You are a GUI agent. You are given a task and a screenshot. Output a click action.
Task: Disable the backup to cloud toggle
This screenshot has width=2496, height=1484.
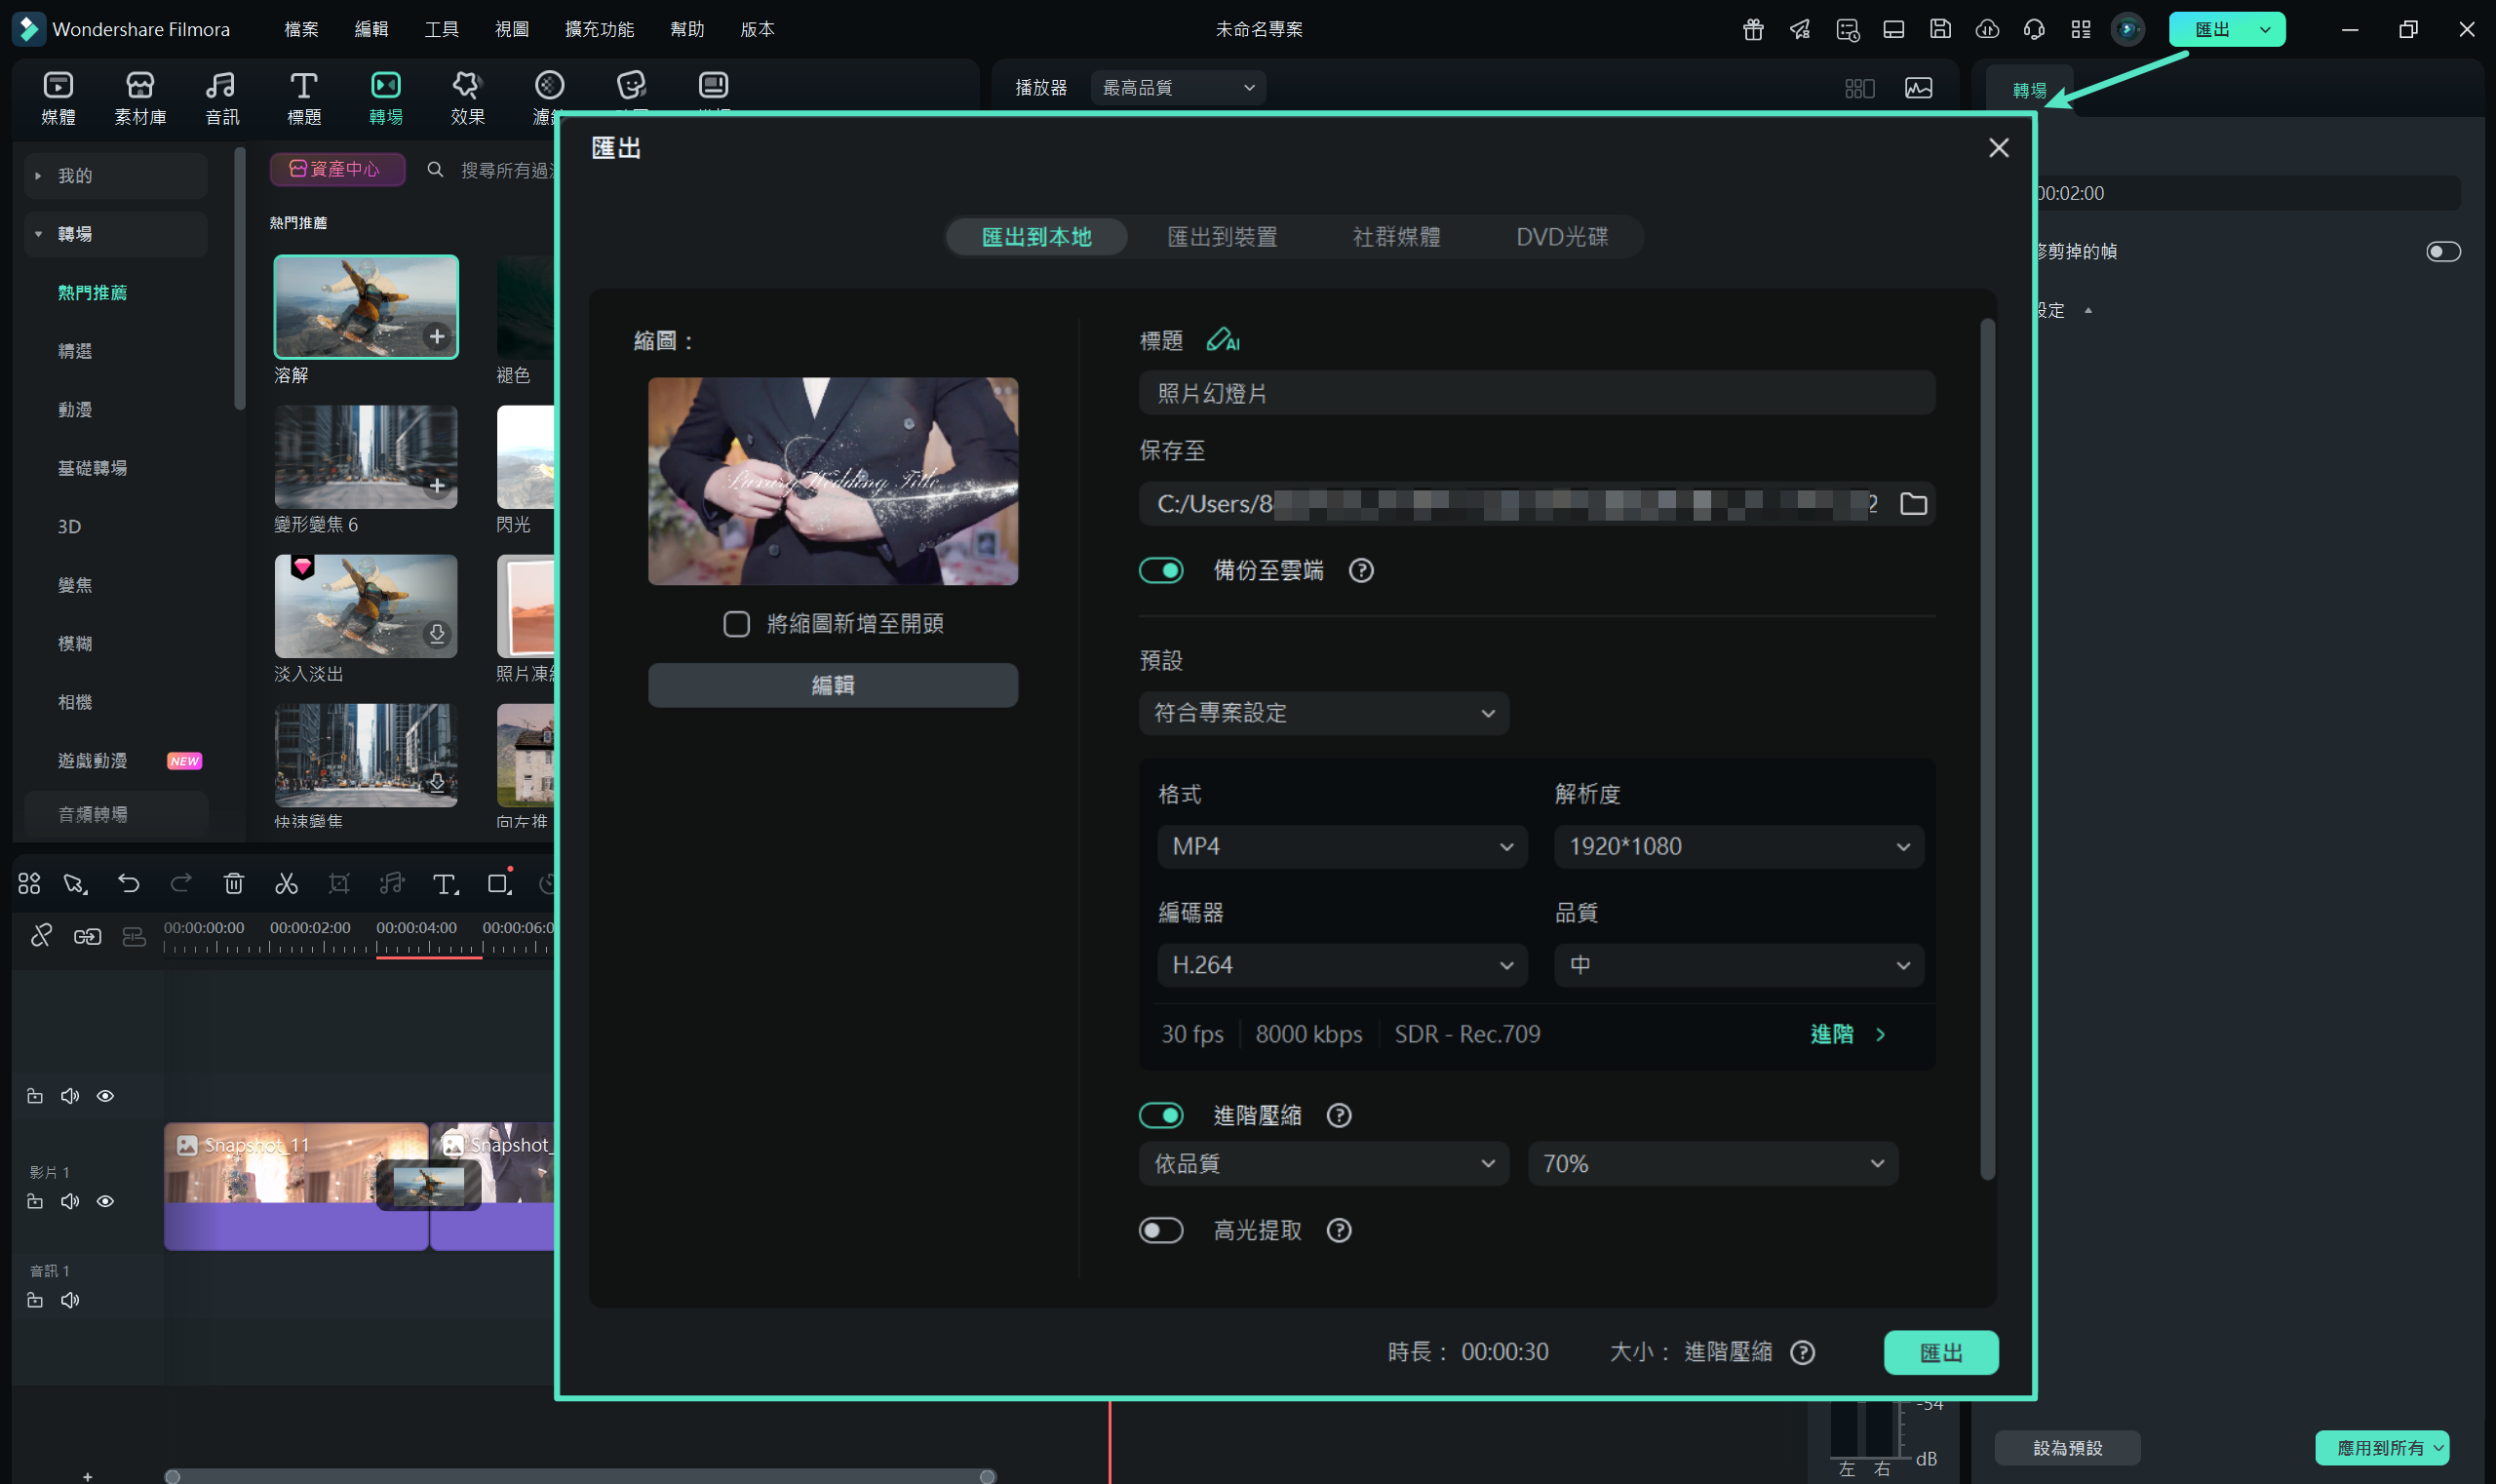(1161, 570)
